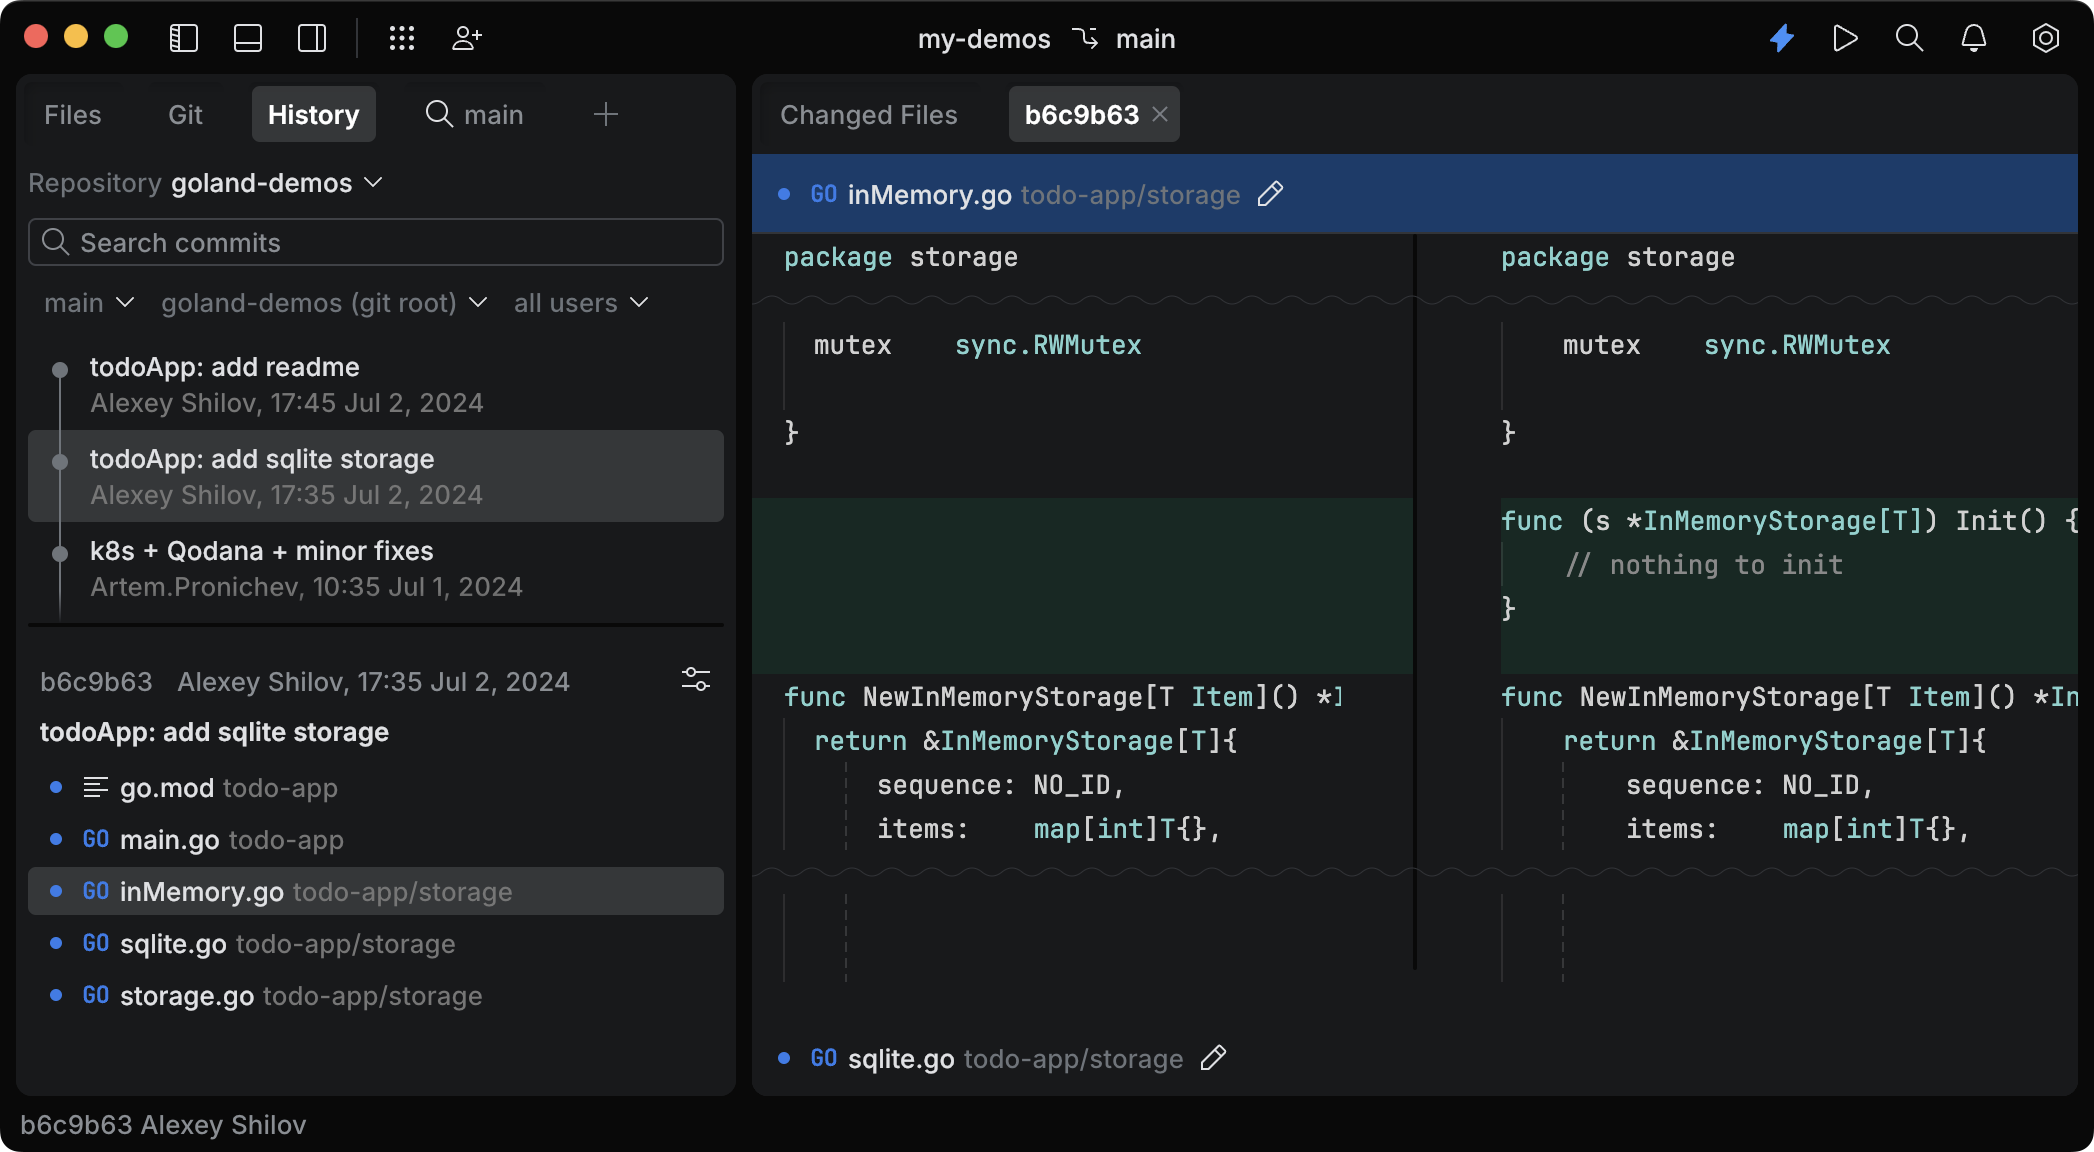Launch the AI assistant lightning icon
Screen dimensions: 2094x1152
pos(1782,38)
